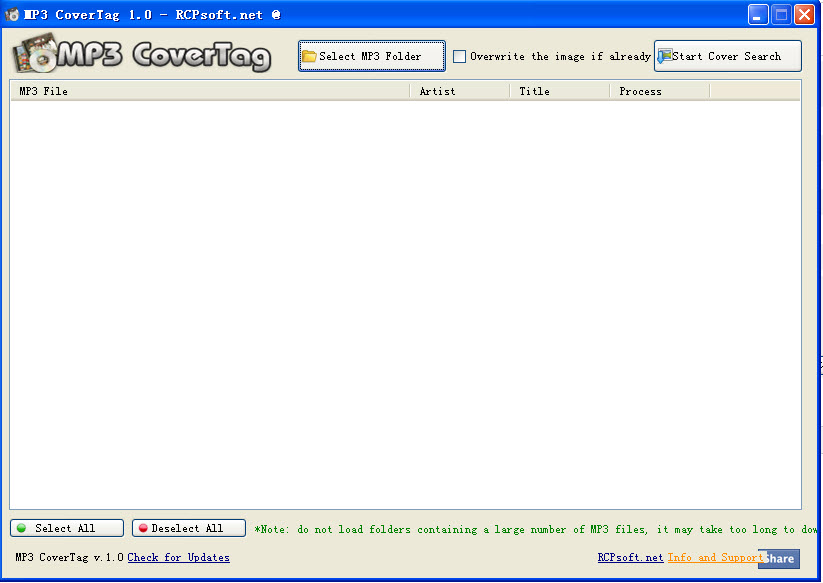Click the Share button
This screenshot has width=823, height=583.
pyautogui.click(x=780, y=559)
